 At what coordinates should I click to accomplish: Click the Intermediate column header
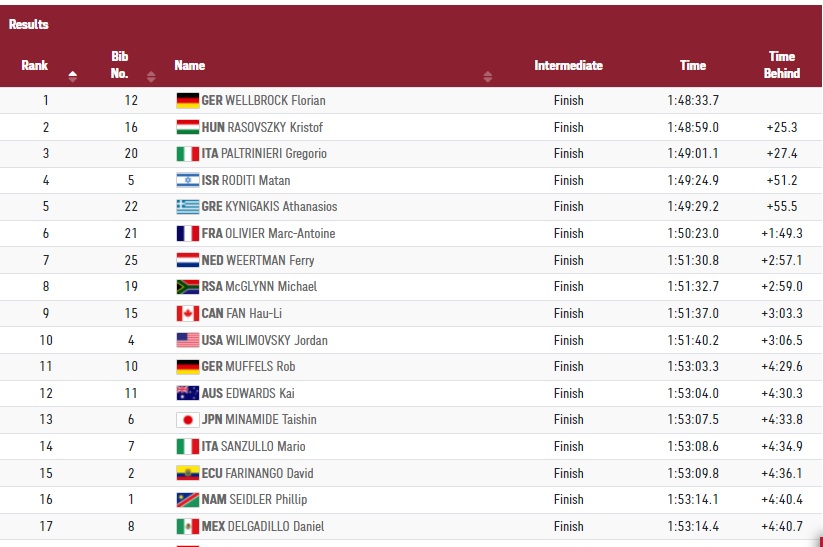pyautogui.click(x=568, y=66)
